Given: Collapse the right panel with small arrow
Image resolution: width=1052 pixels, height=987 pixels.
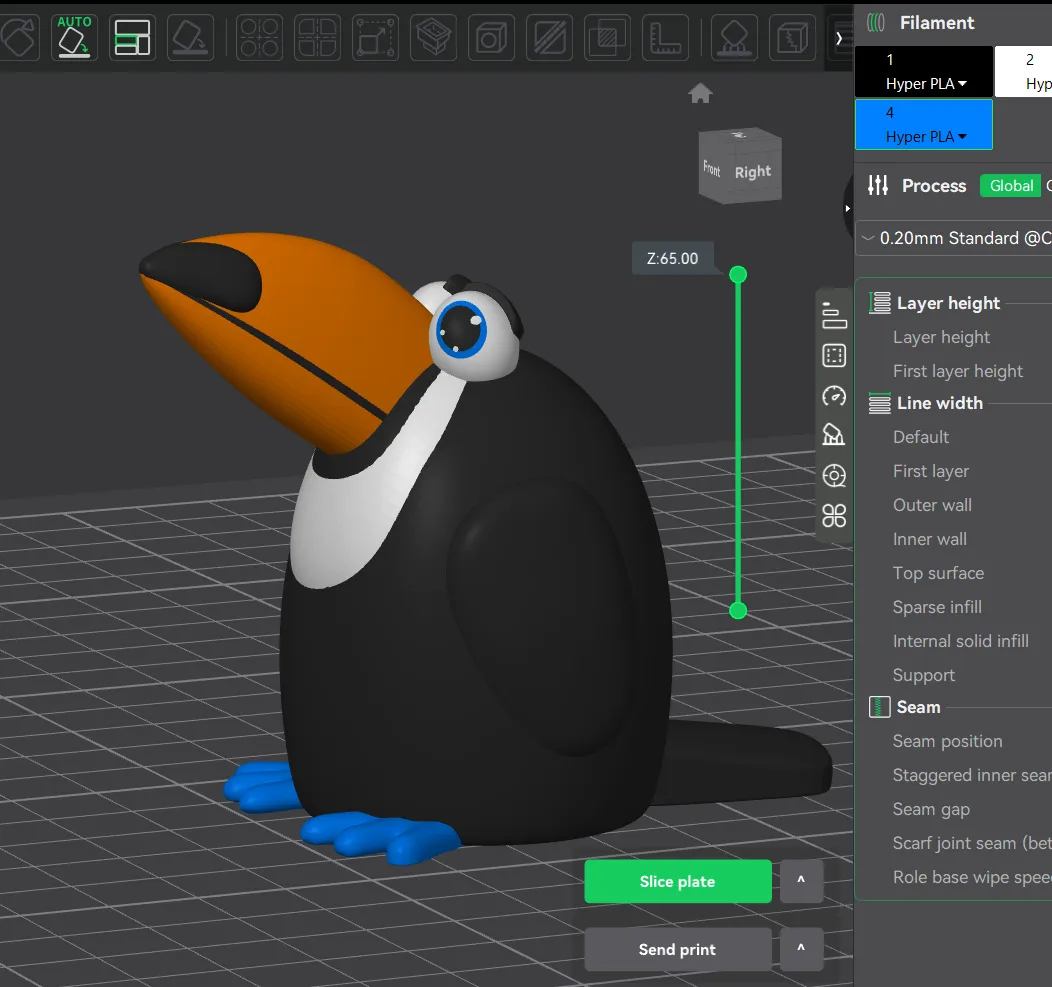Looking at the screenshot, I should tap(848, 209).
